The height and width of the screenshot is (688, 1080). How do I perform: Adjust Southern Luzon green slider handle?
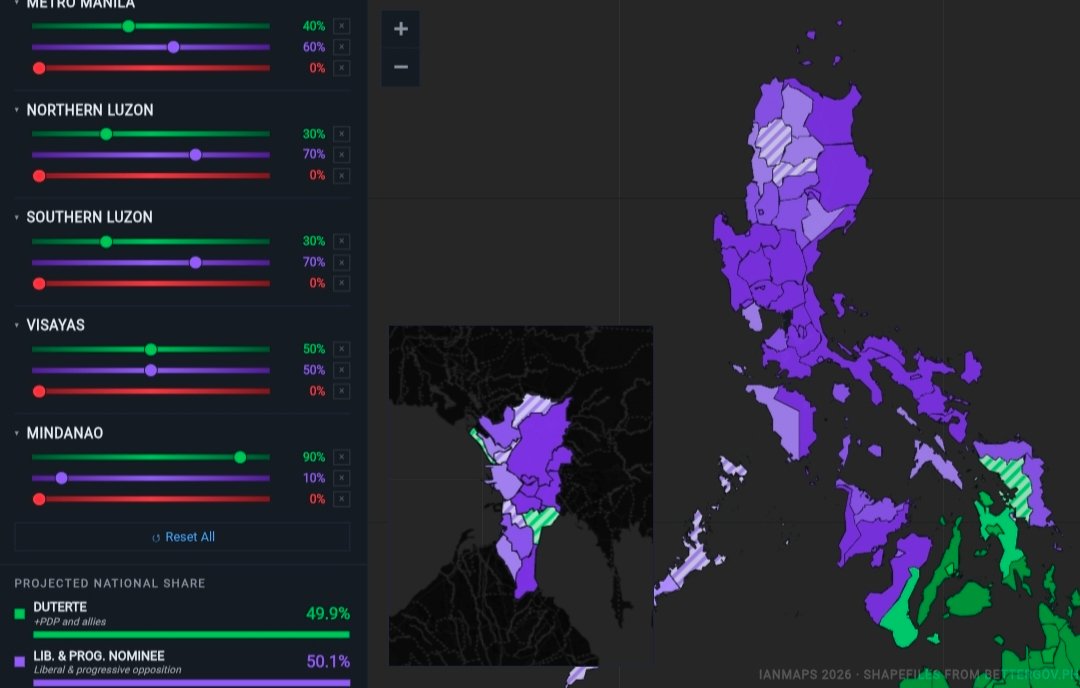pos(106,241)
